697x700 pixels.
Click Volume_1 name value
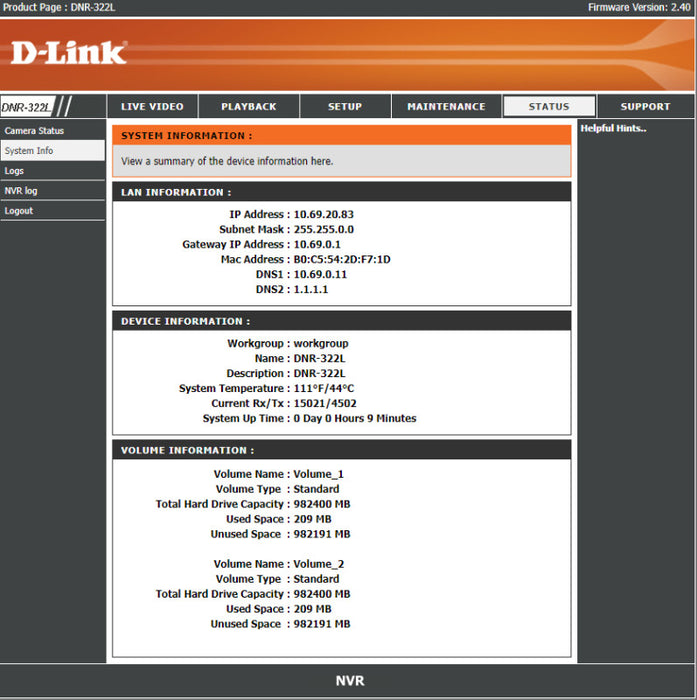point(318,474)
